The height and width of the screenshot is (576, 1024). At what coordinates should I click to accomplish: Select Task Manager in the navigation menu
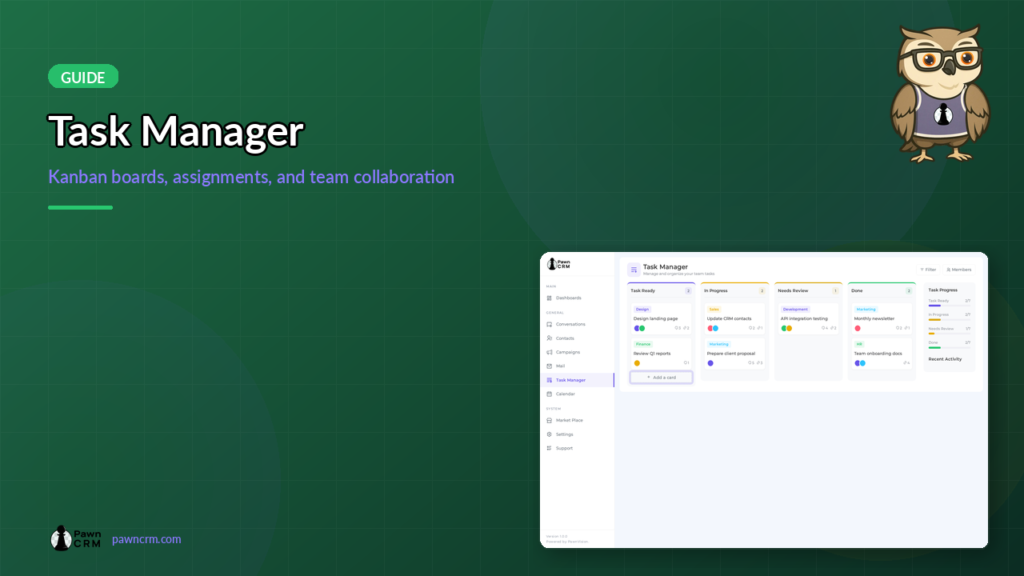point(567,380)
